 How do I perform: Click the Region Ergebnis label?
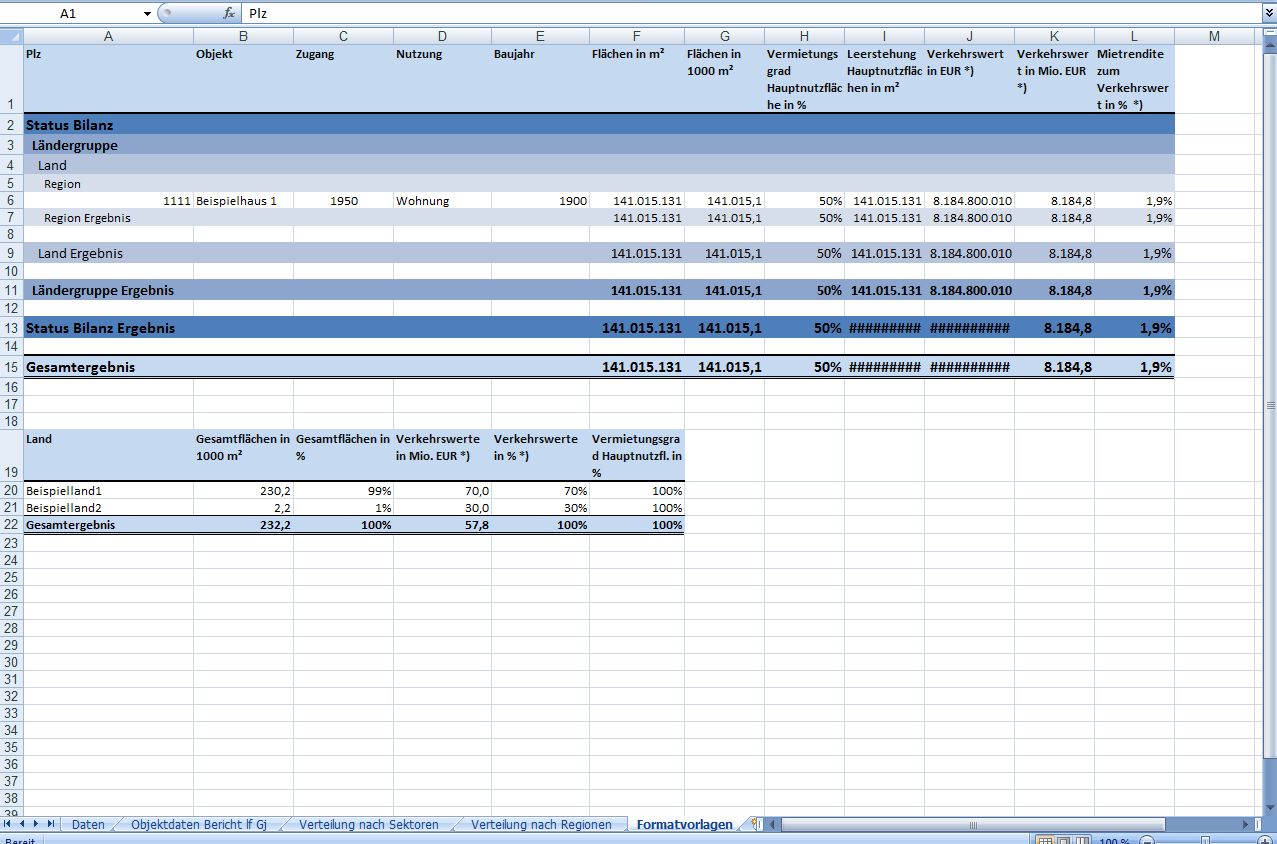(x=87, y=218)
